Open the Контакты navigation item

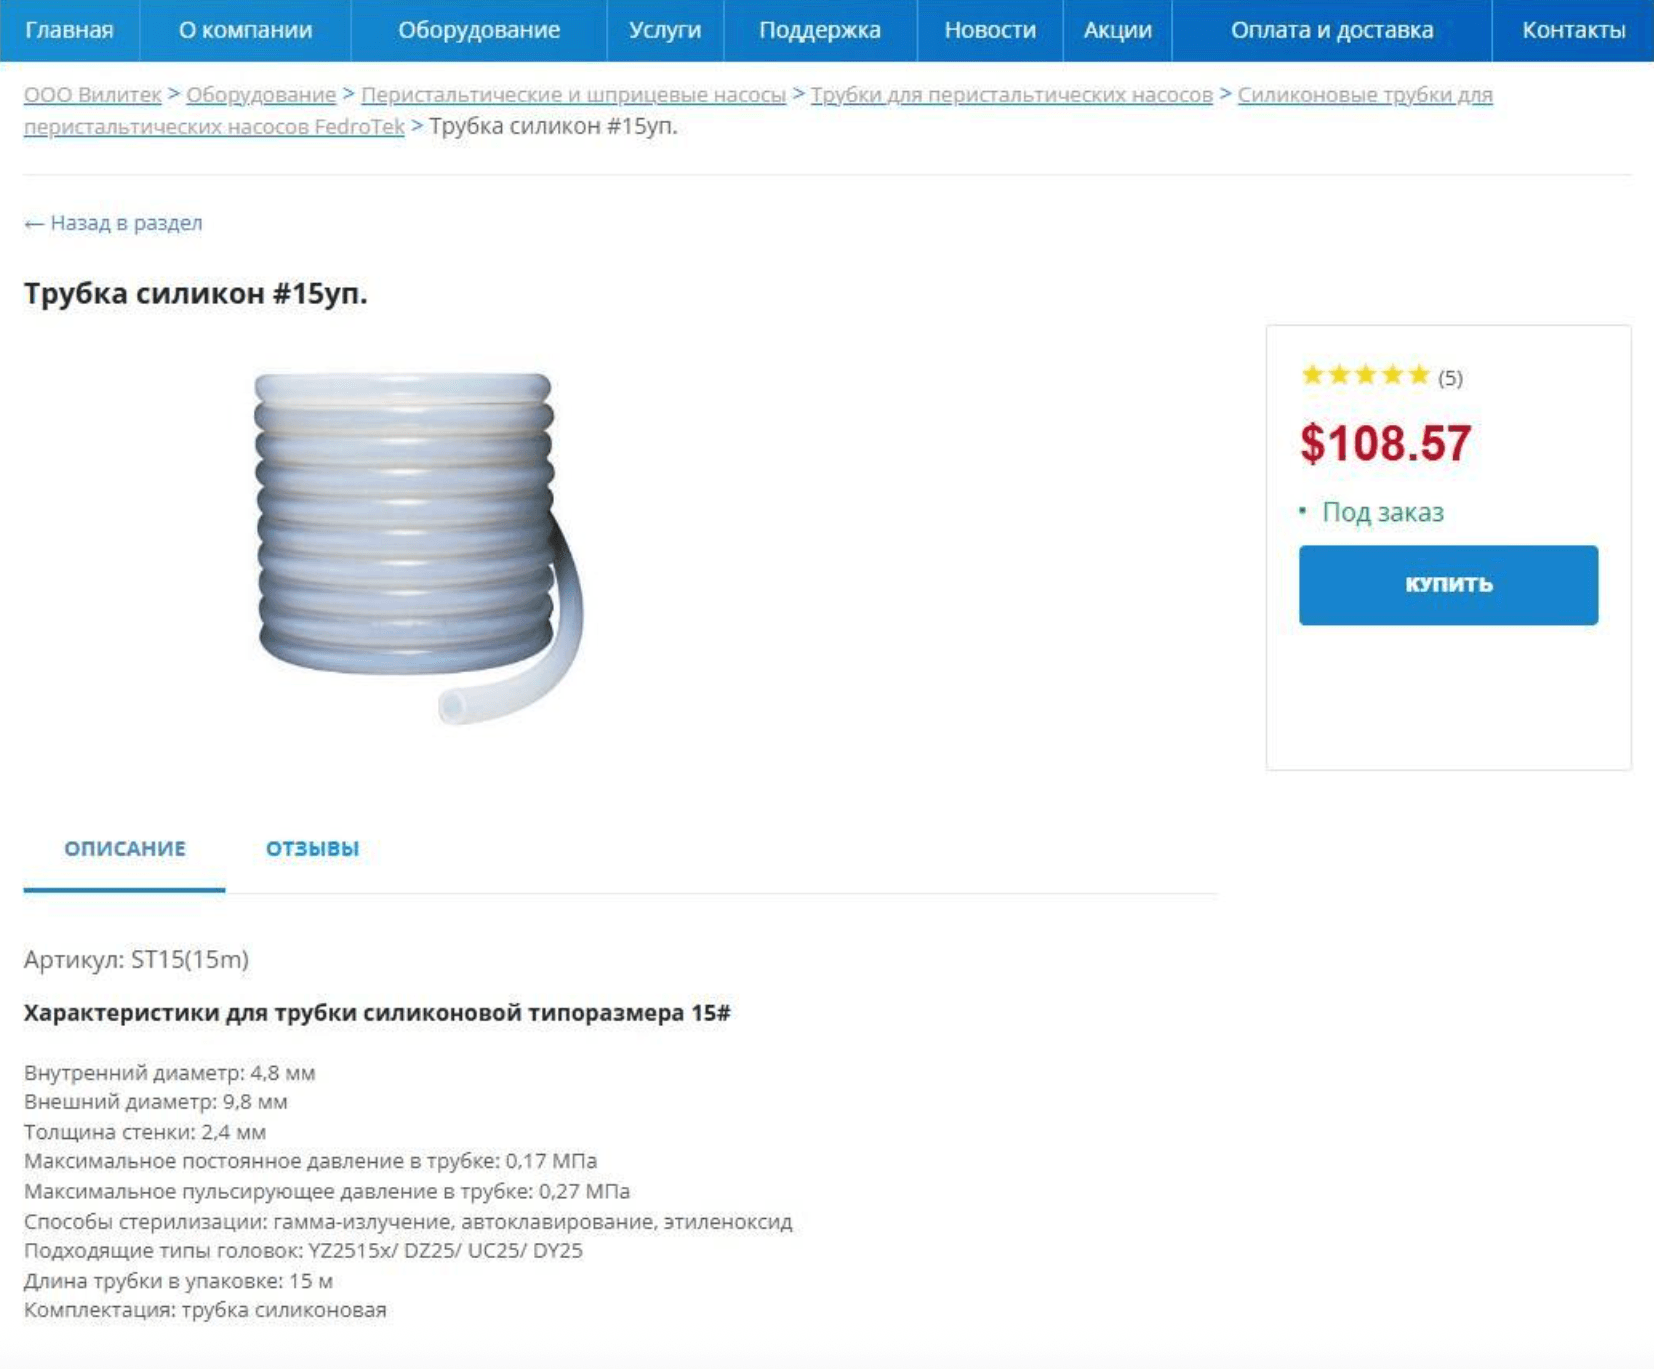tap(1573, 30)
